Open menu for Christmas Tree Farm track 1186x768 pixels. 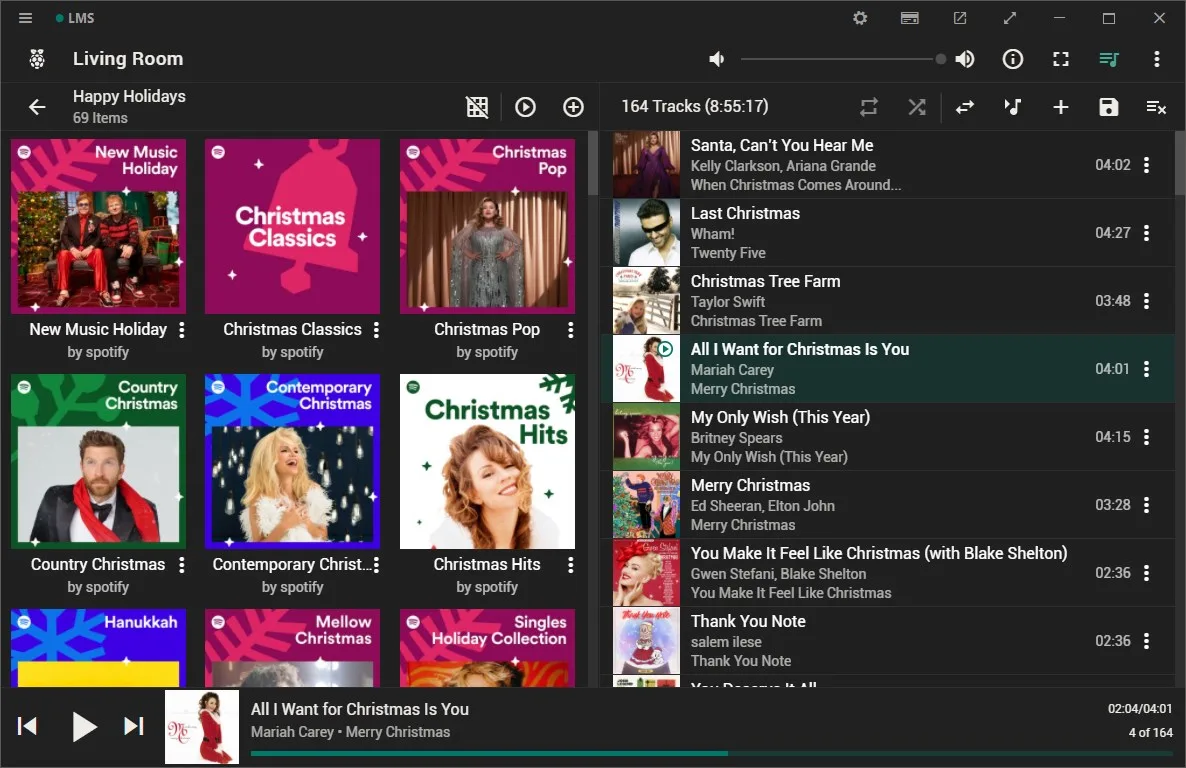click(1147, 301)
